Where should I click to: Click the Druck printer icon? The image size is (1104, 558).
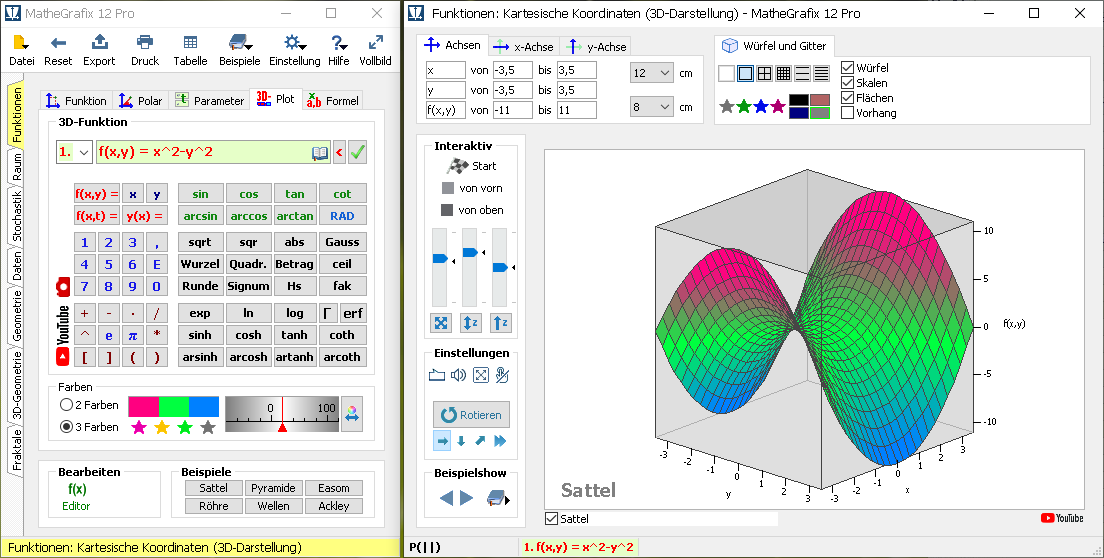click(x=145, y=42)
